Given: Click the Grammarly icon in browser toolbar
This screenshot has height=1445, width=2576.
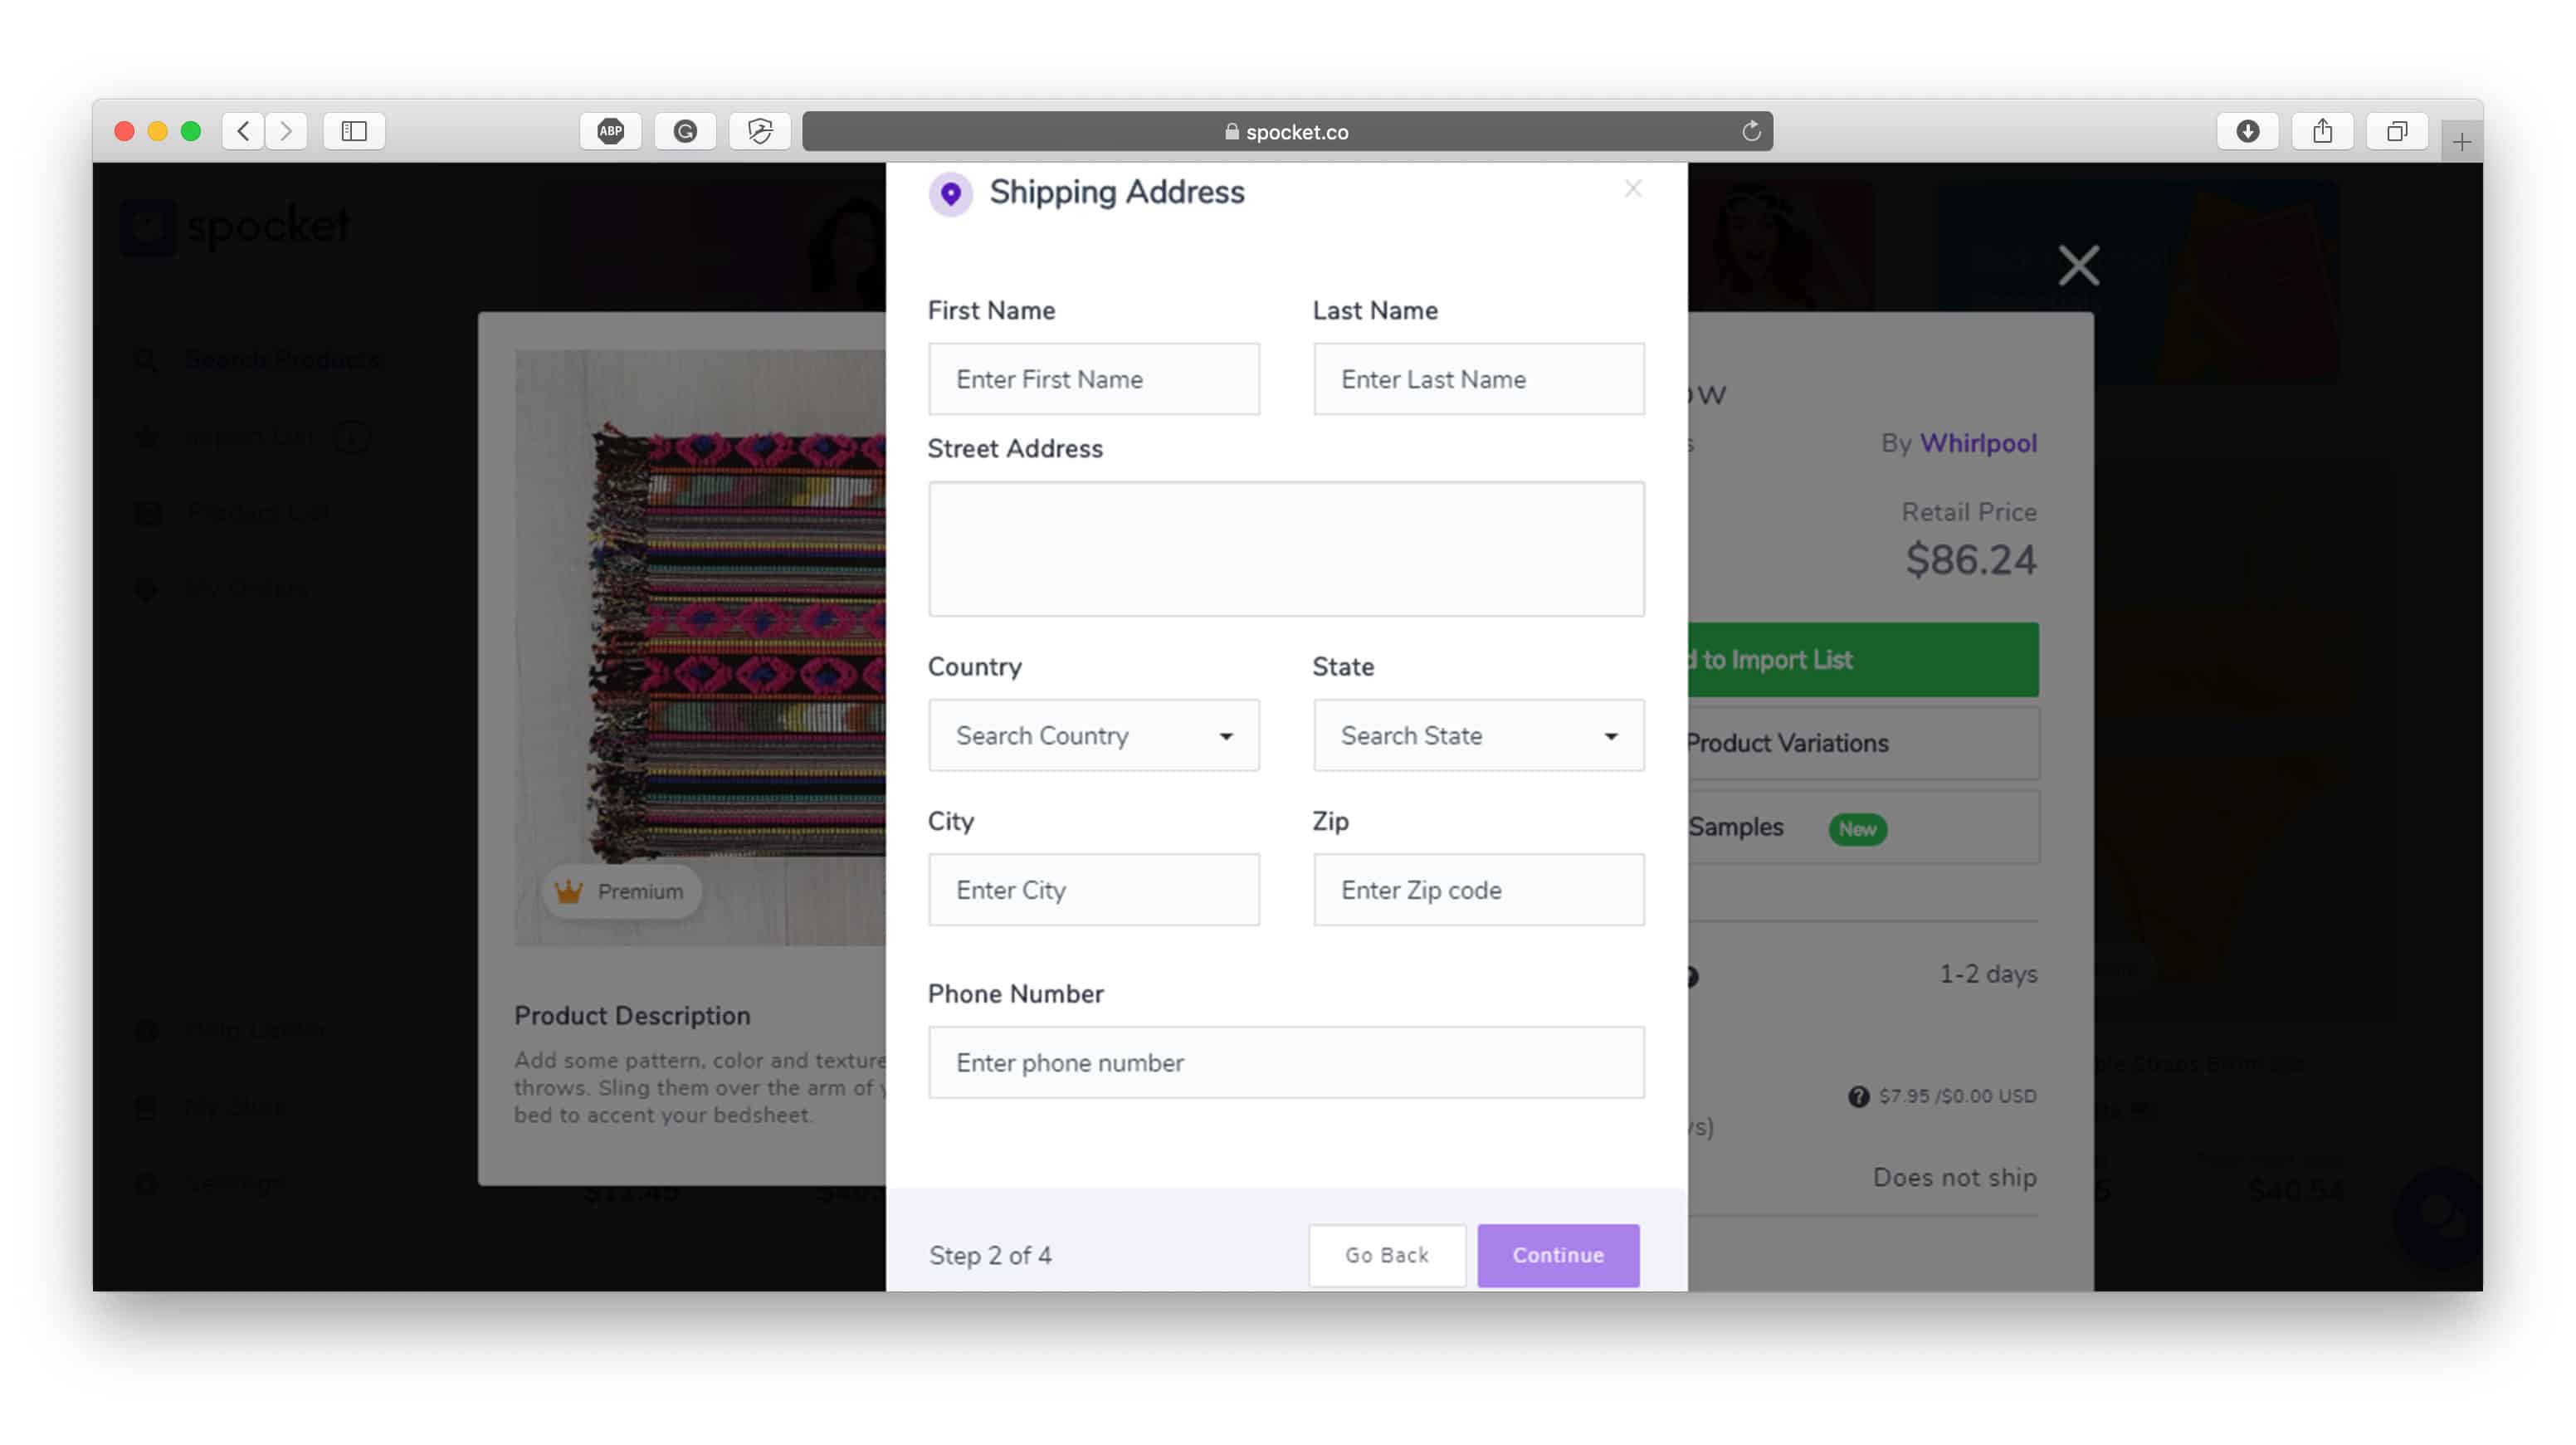Looking at the screenshot, I should (683, 131).
